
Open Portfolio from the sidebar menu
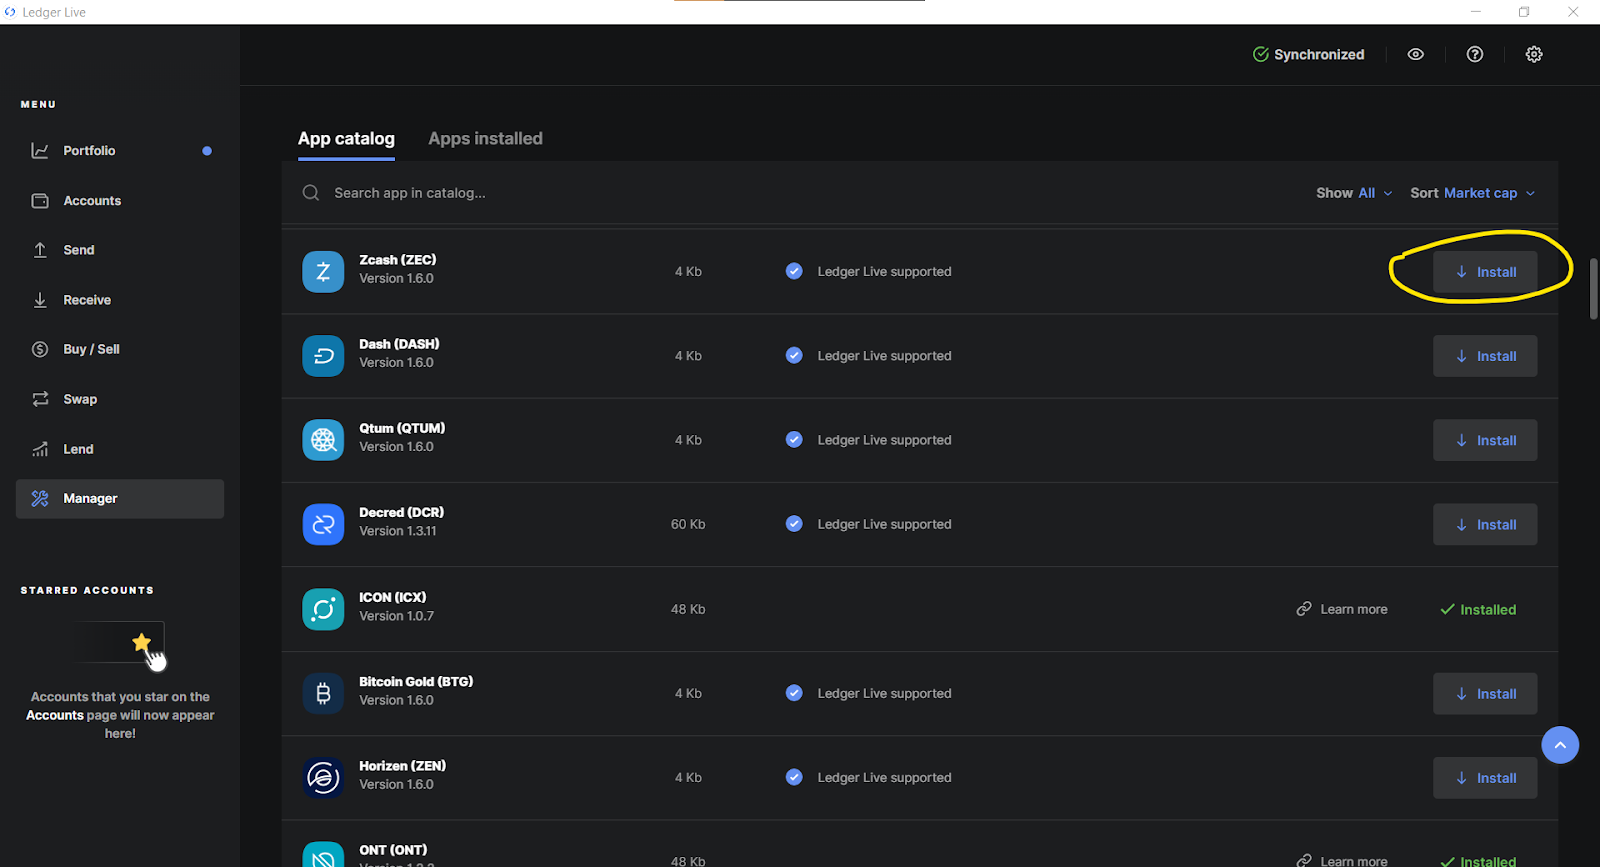click(x=89, y=151)
